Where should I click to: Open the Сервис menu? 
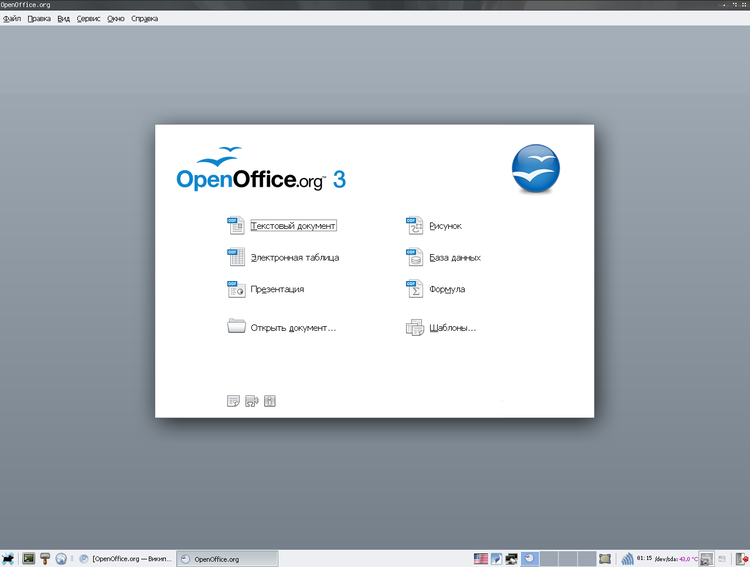[88, 19]
